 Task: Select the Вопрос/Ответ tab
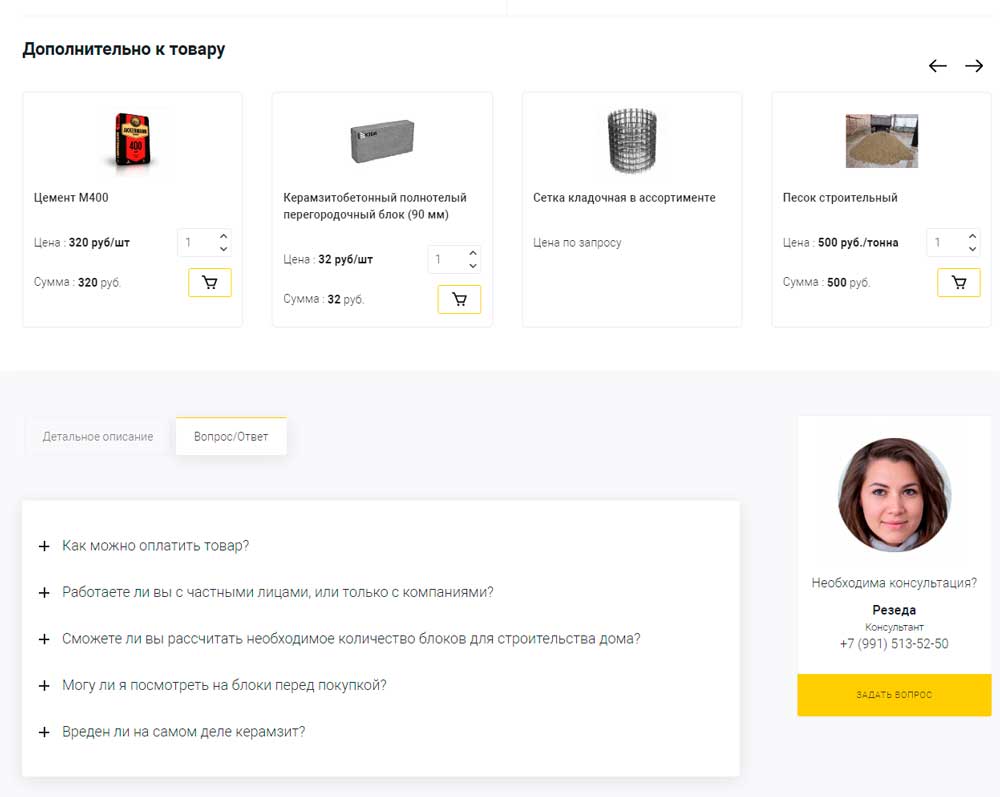pyautogui.click(x=231, y=437)
